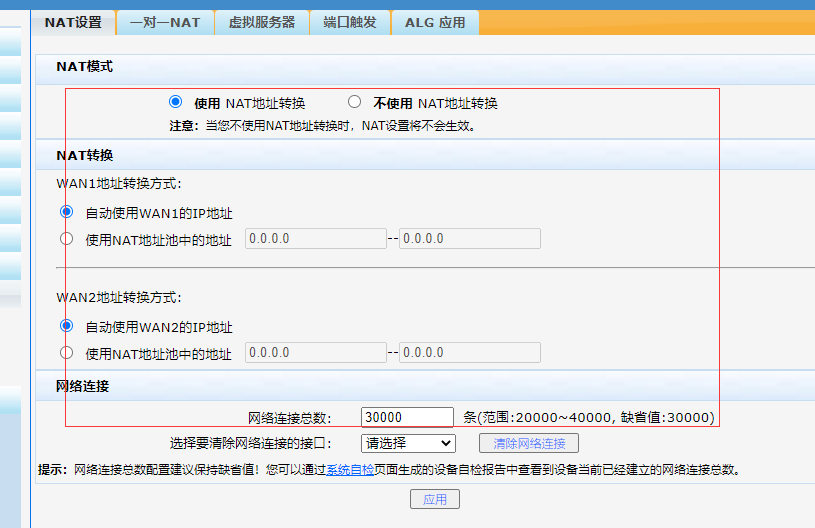Choose 自动使用WAN2的IP地址 option
This screenshot has height=528, width=815.
[67, 326]
